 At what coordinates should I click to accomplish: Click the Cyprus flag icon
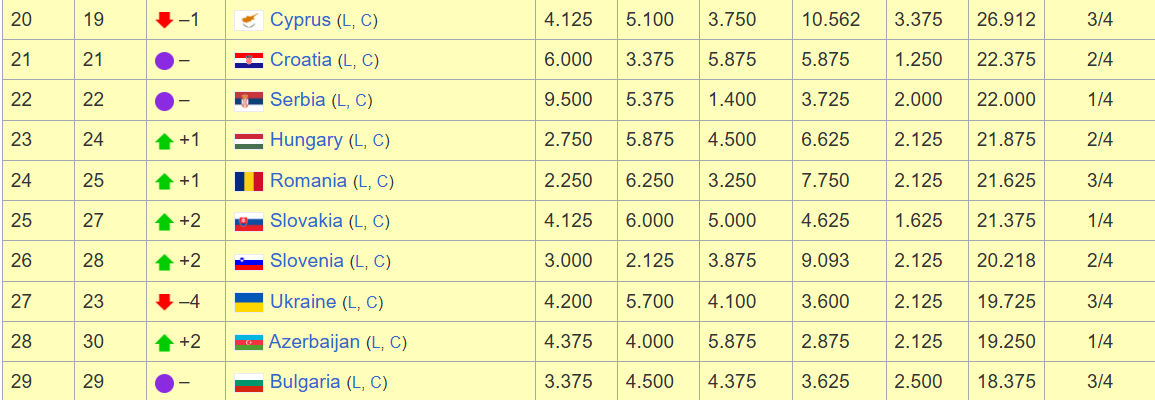tap(248, 20)
